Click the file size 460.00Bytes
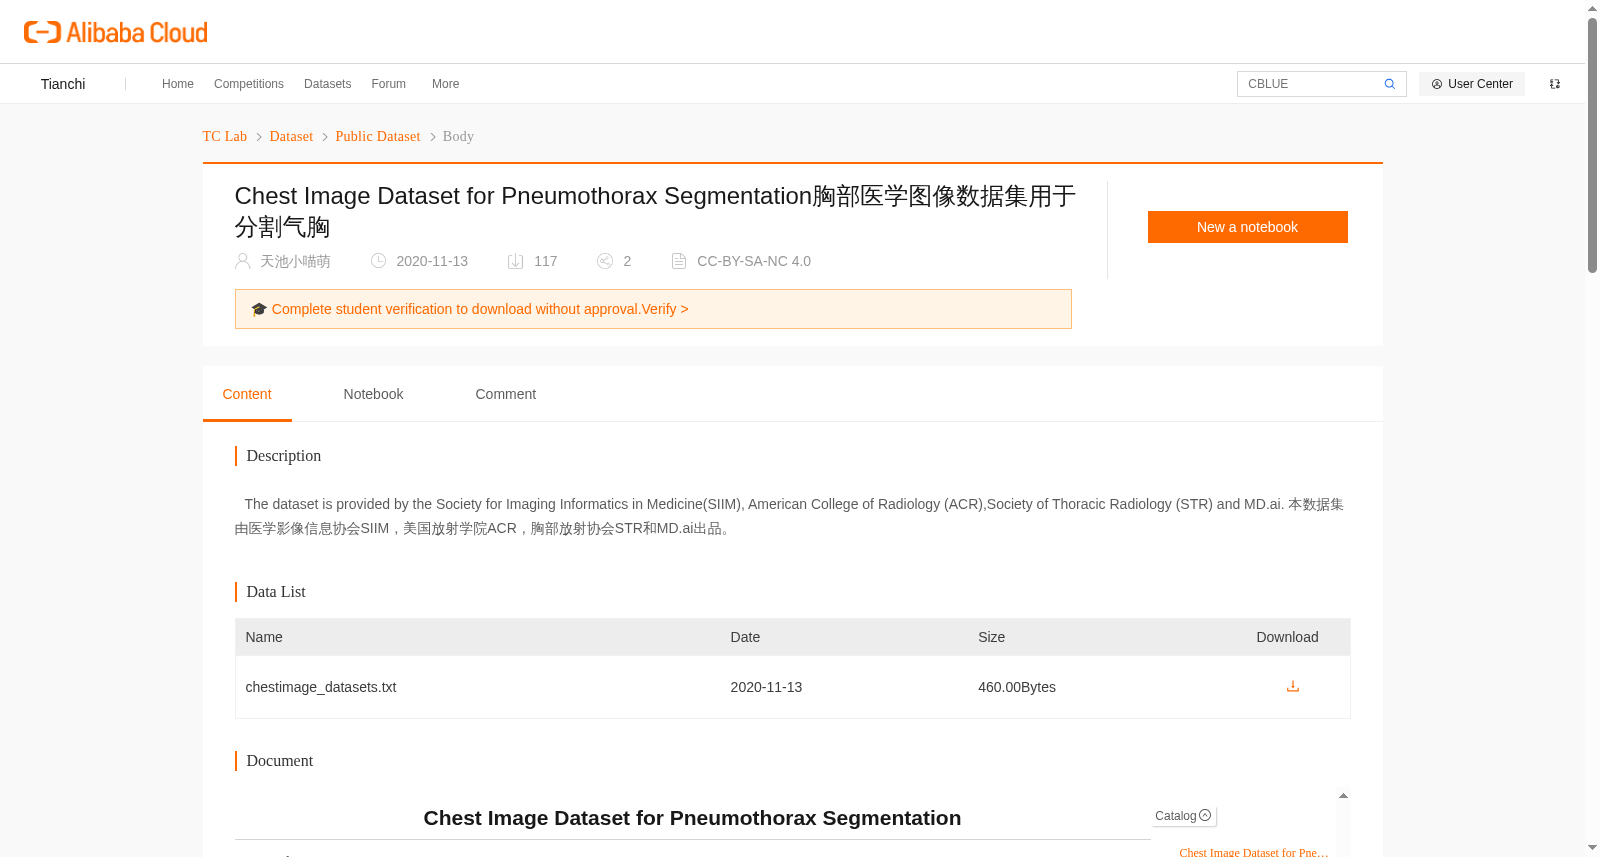This screenshot has height=857, width=1600. pyautogui.click(x=1017, y=687)
